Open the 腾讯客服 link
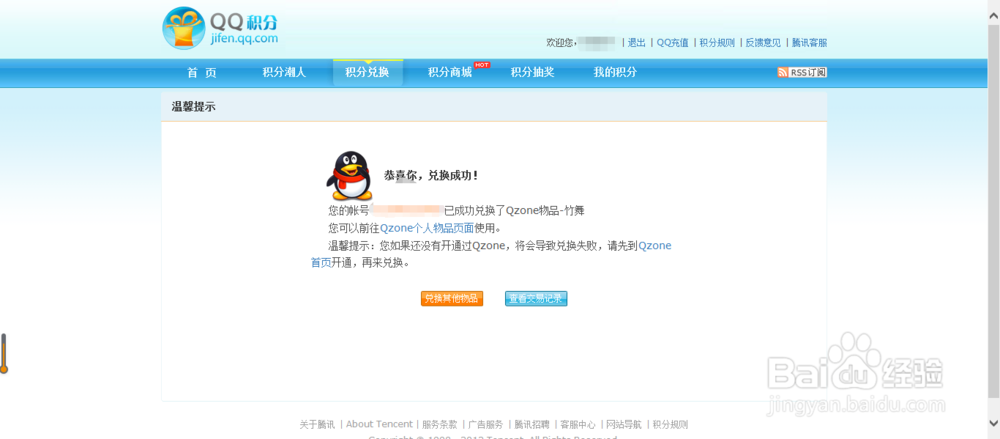The image size is (1000, 439). click(809, 43)
